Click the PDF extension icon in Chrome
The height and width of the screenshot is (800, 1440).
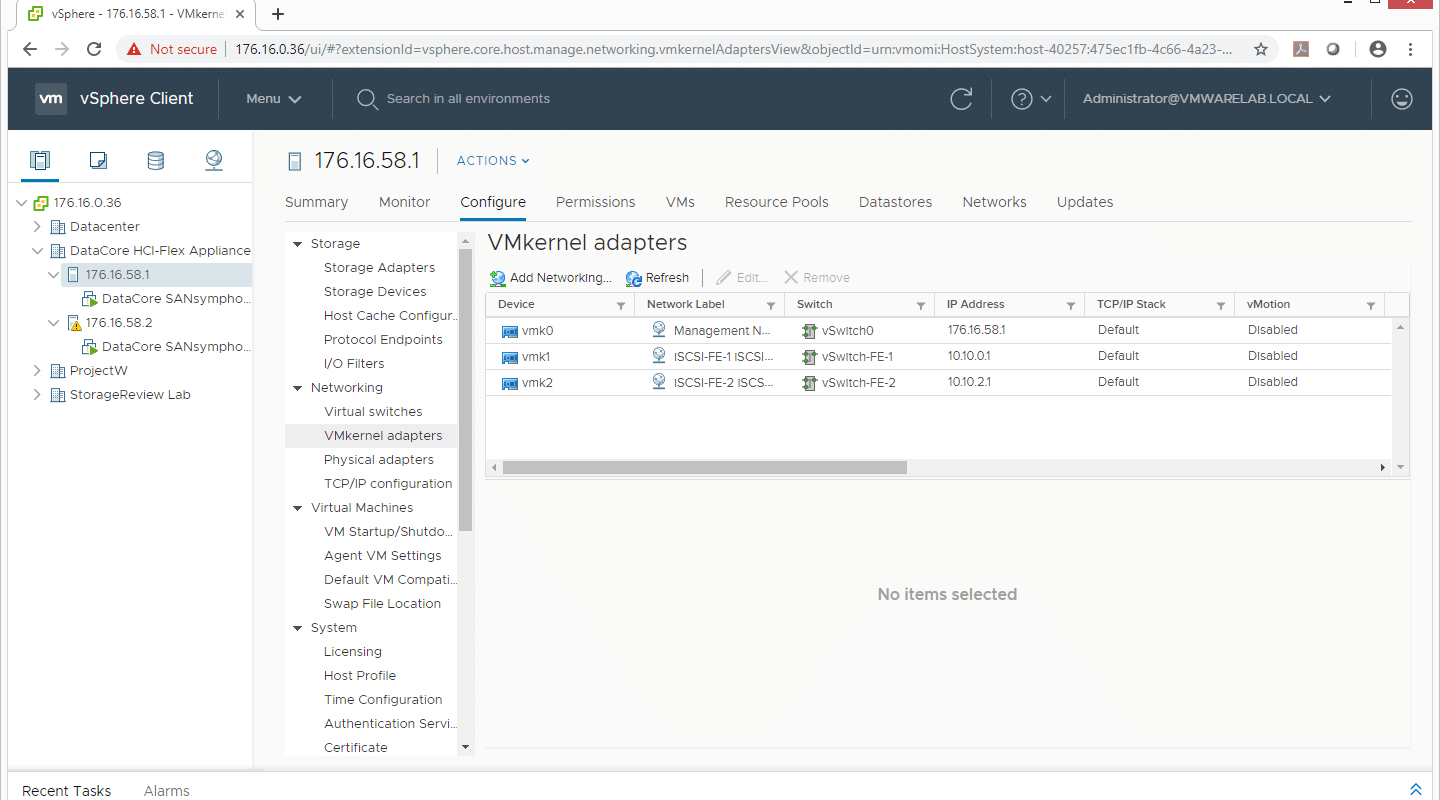(1301, 49)
